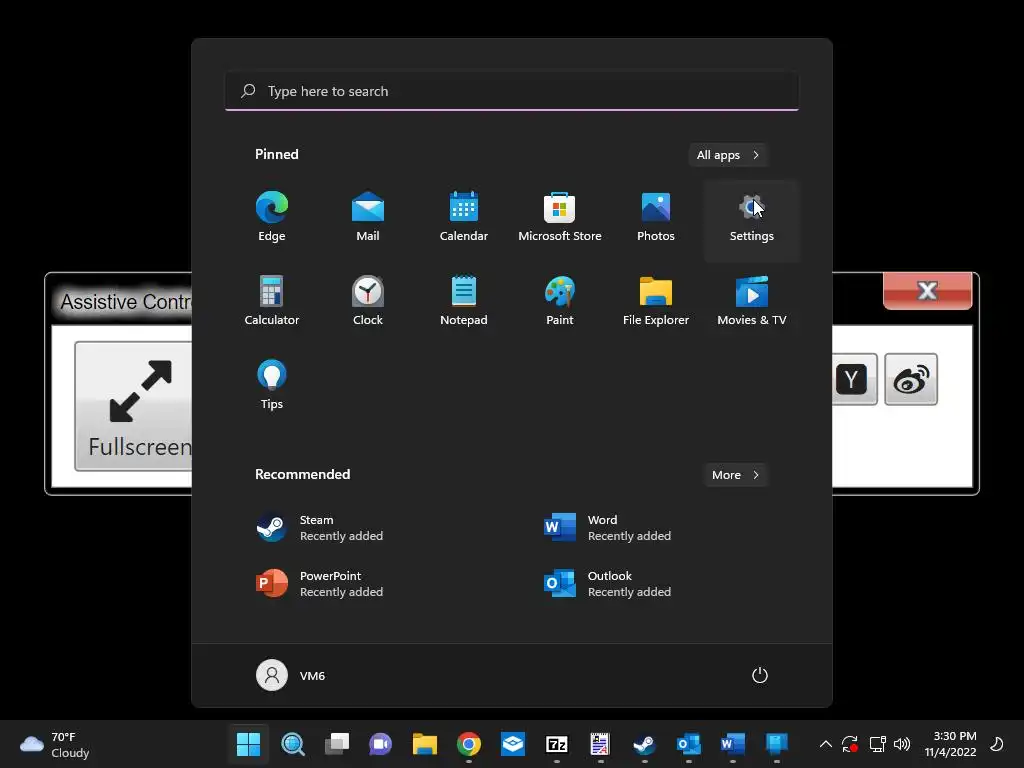Click the volume icon in system tray
Screen dimensions: 1024x768
pos(902,744)
